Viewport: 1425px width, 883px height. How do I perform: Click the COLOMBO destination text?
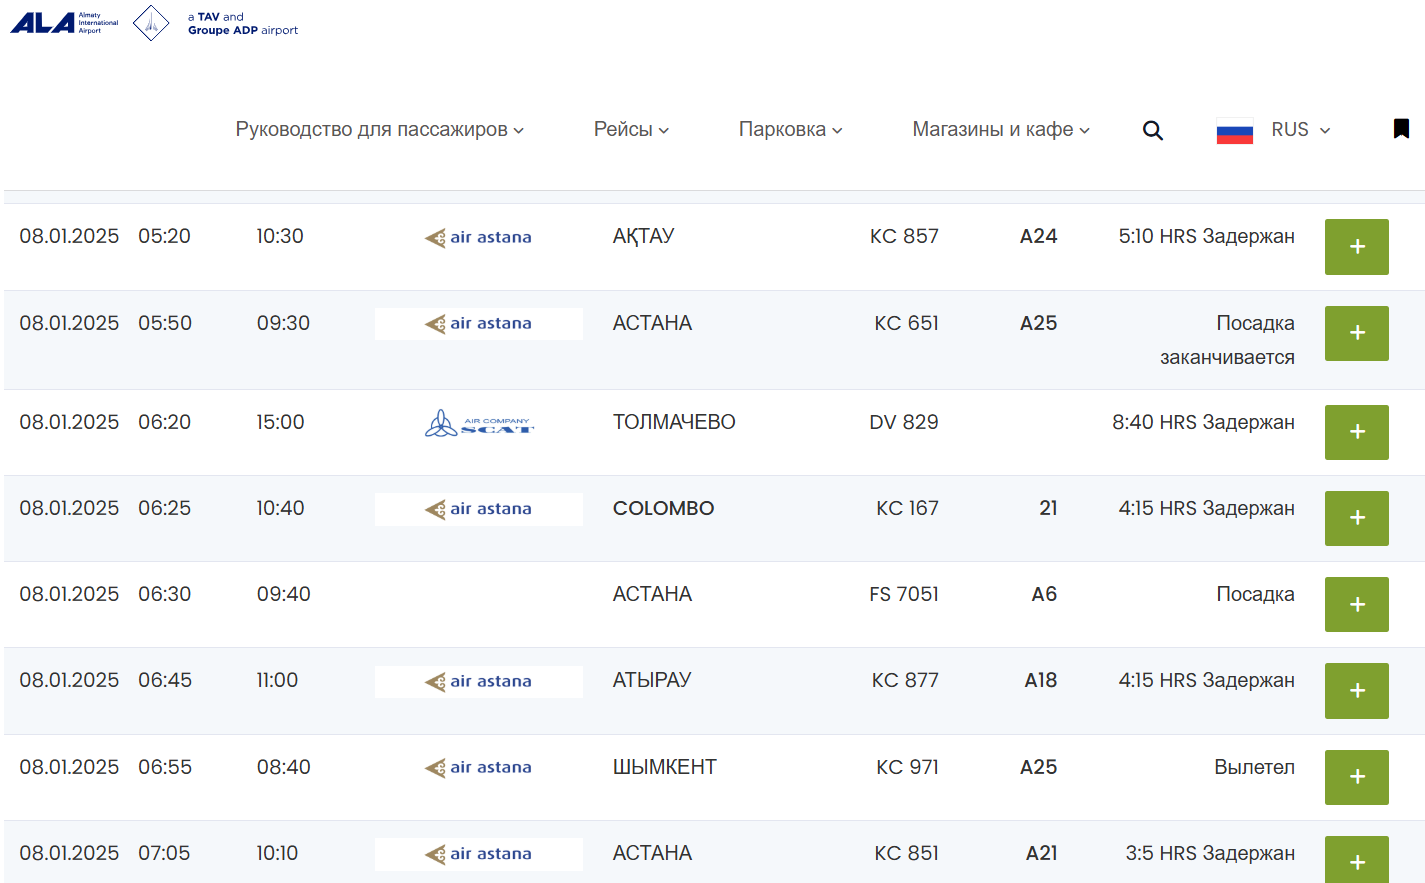[x=663, y=509]
